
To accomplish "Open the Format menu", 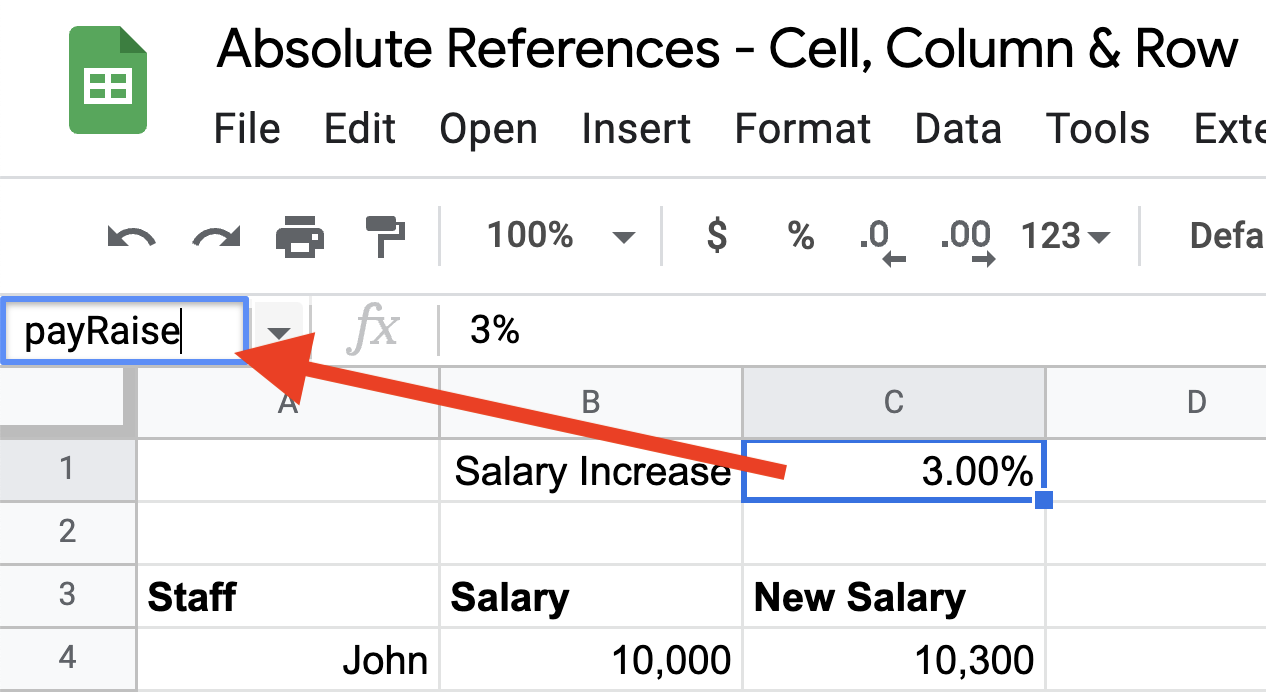I will 802,128.
